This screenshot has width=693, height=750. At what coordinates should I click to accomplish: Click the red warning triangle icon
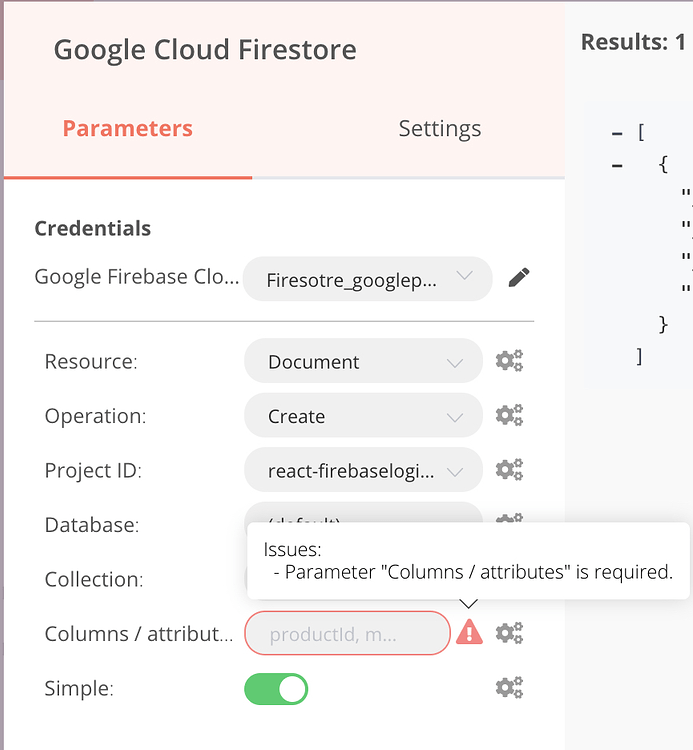point(469,632)
